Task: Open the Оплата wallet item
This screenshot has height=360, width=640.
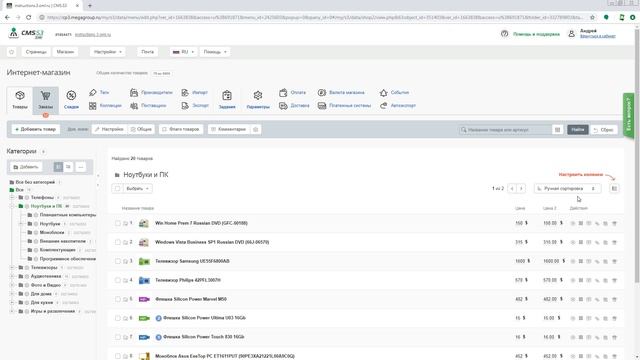Action: 292,93
